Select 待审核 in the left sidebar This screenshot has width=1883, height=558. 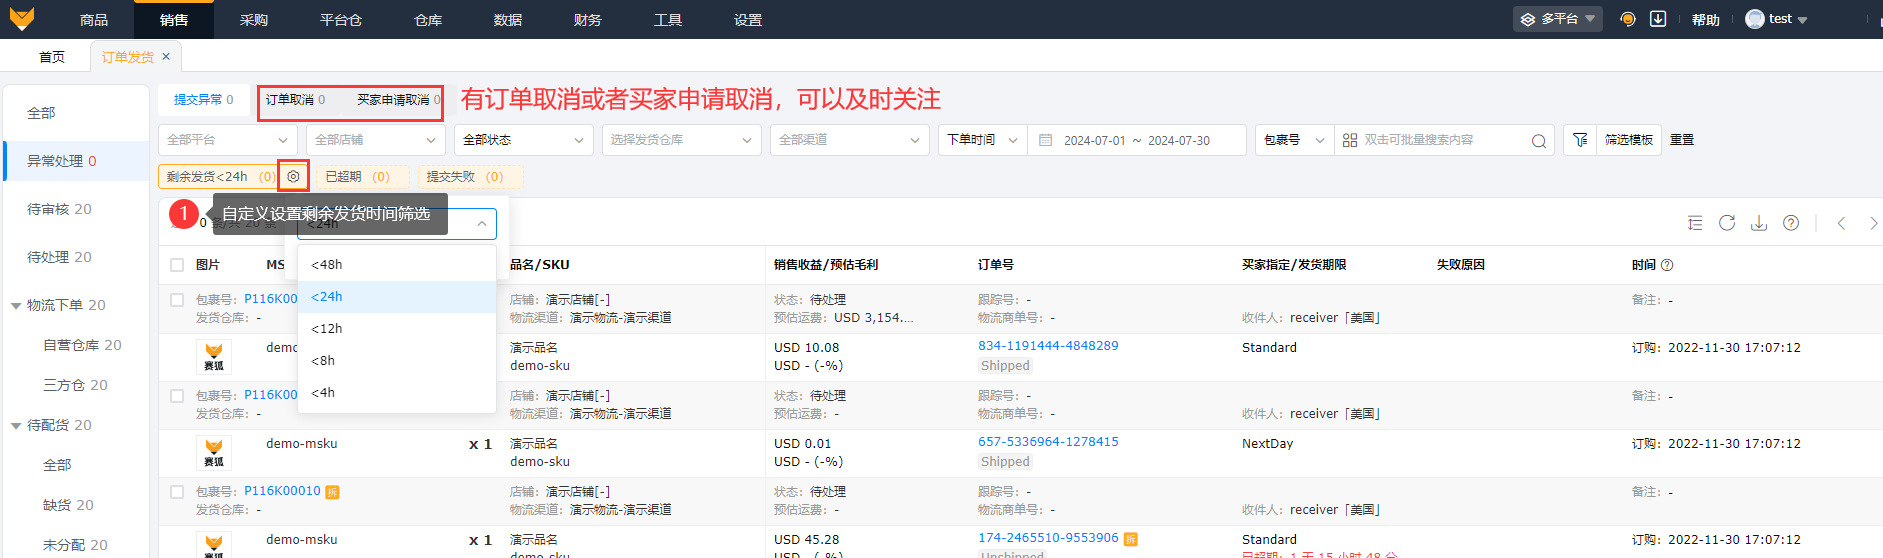[x=59, y=209]
